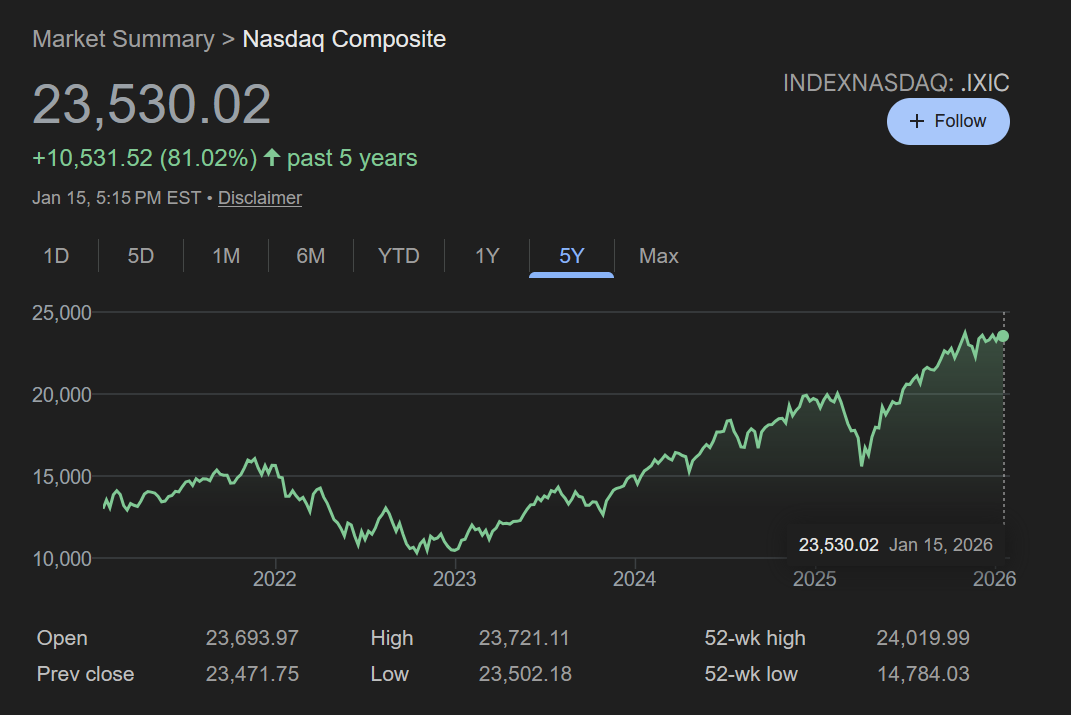1071x715 pixels.
Task: Open the Market Summary breadcrumb
Action: pyautogui.click(x=123, y=39)
